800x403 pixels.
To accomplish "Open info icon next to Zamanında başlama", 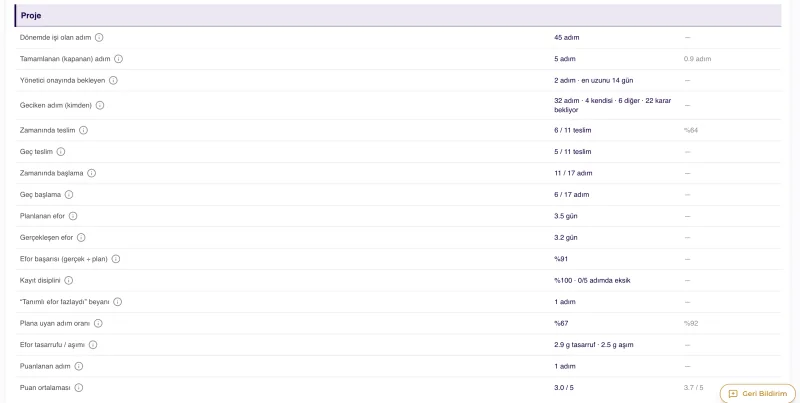I will (x=91, y=173).
